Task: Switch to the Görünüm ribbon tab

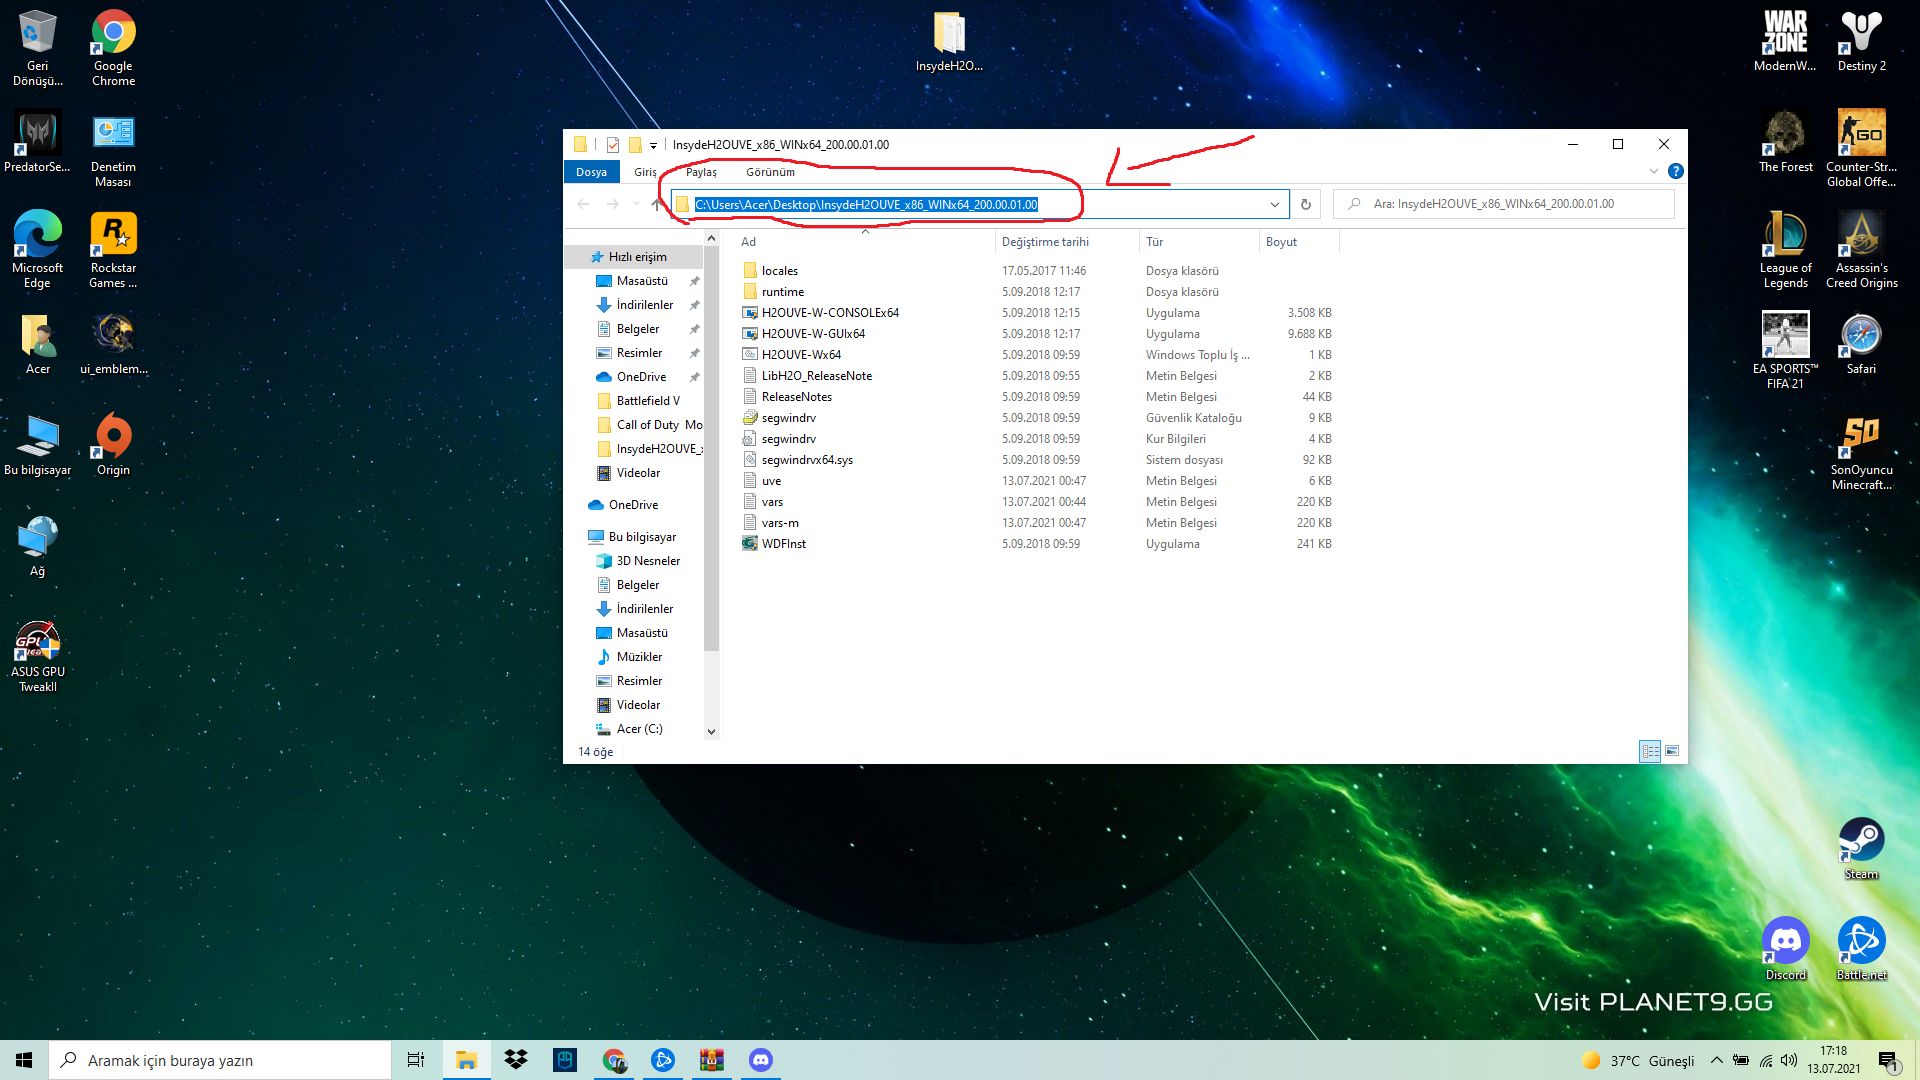Action: [770, 172]
